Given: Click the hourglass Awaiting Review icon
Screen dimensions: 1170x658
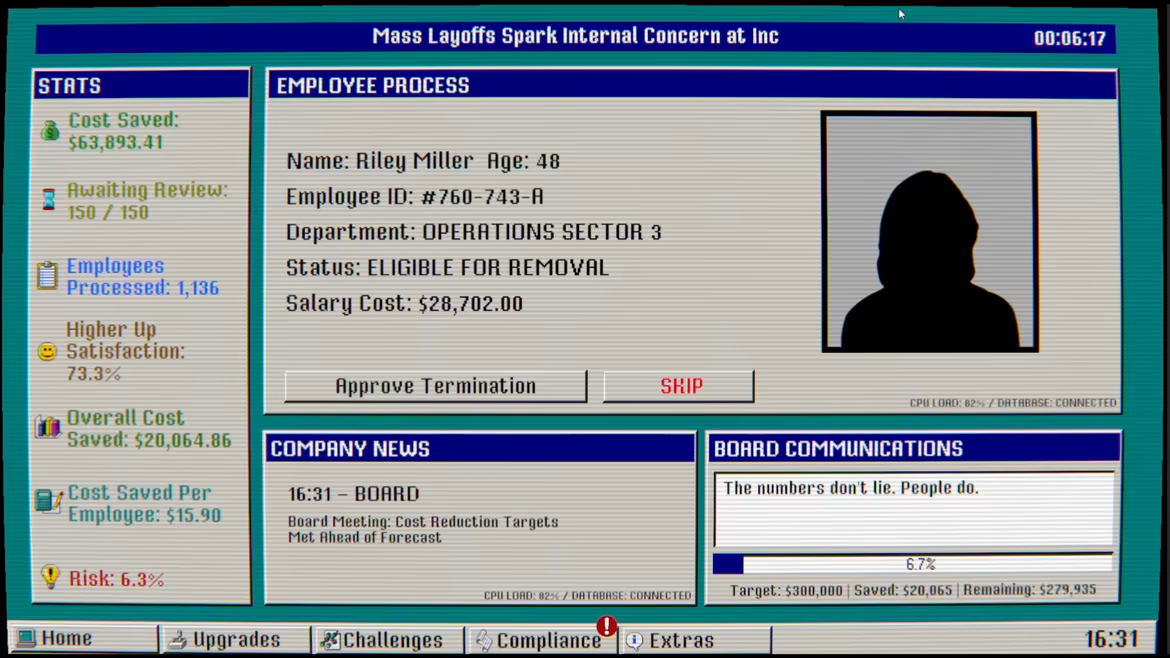Looking at the screenshot, I should 49,200.
